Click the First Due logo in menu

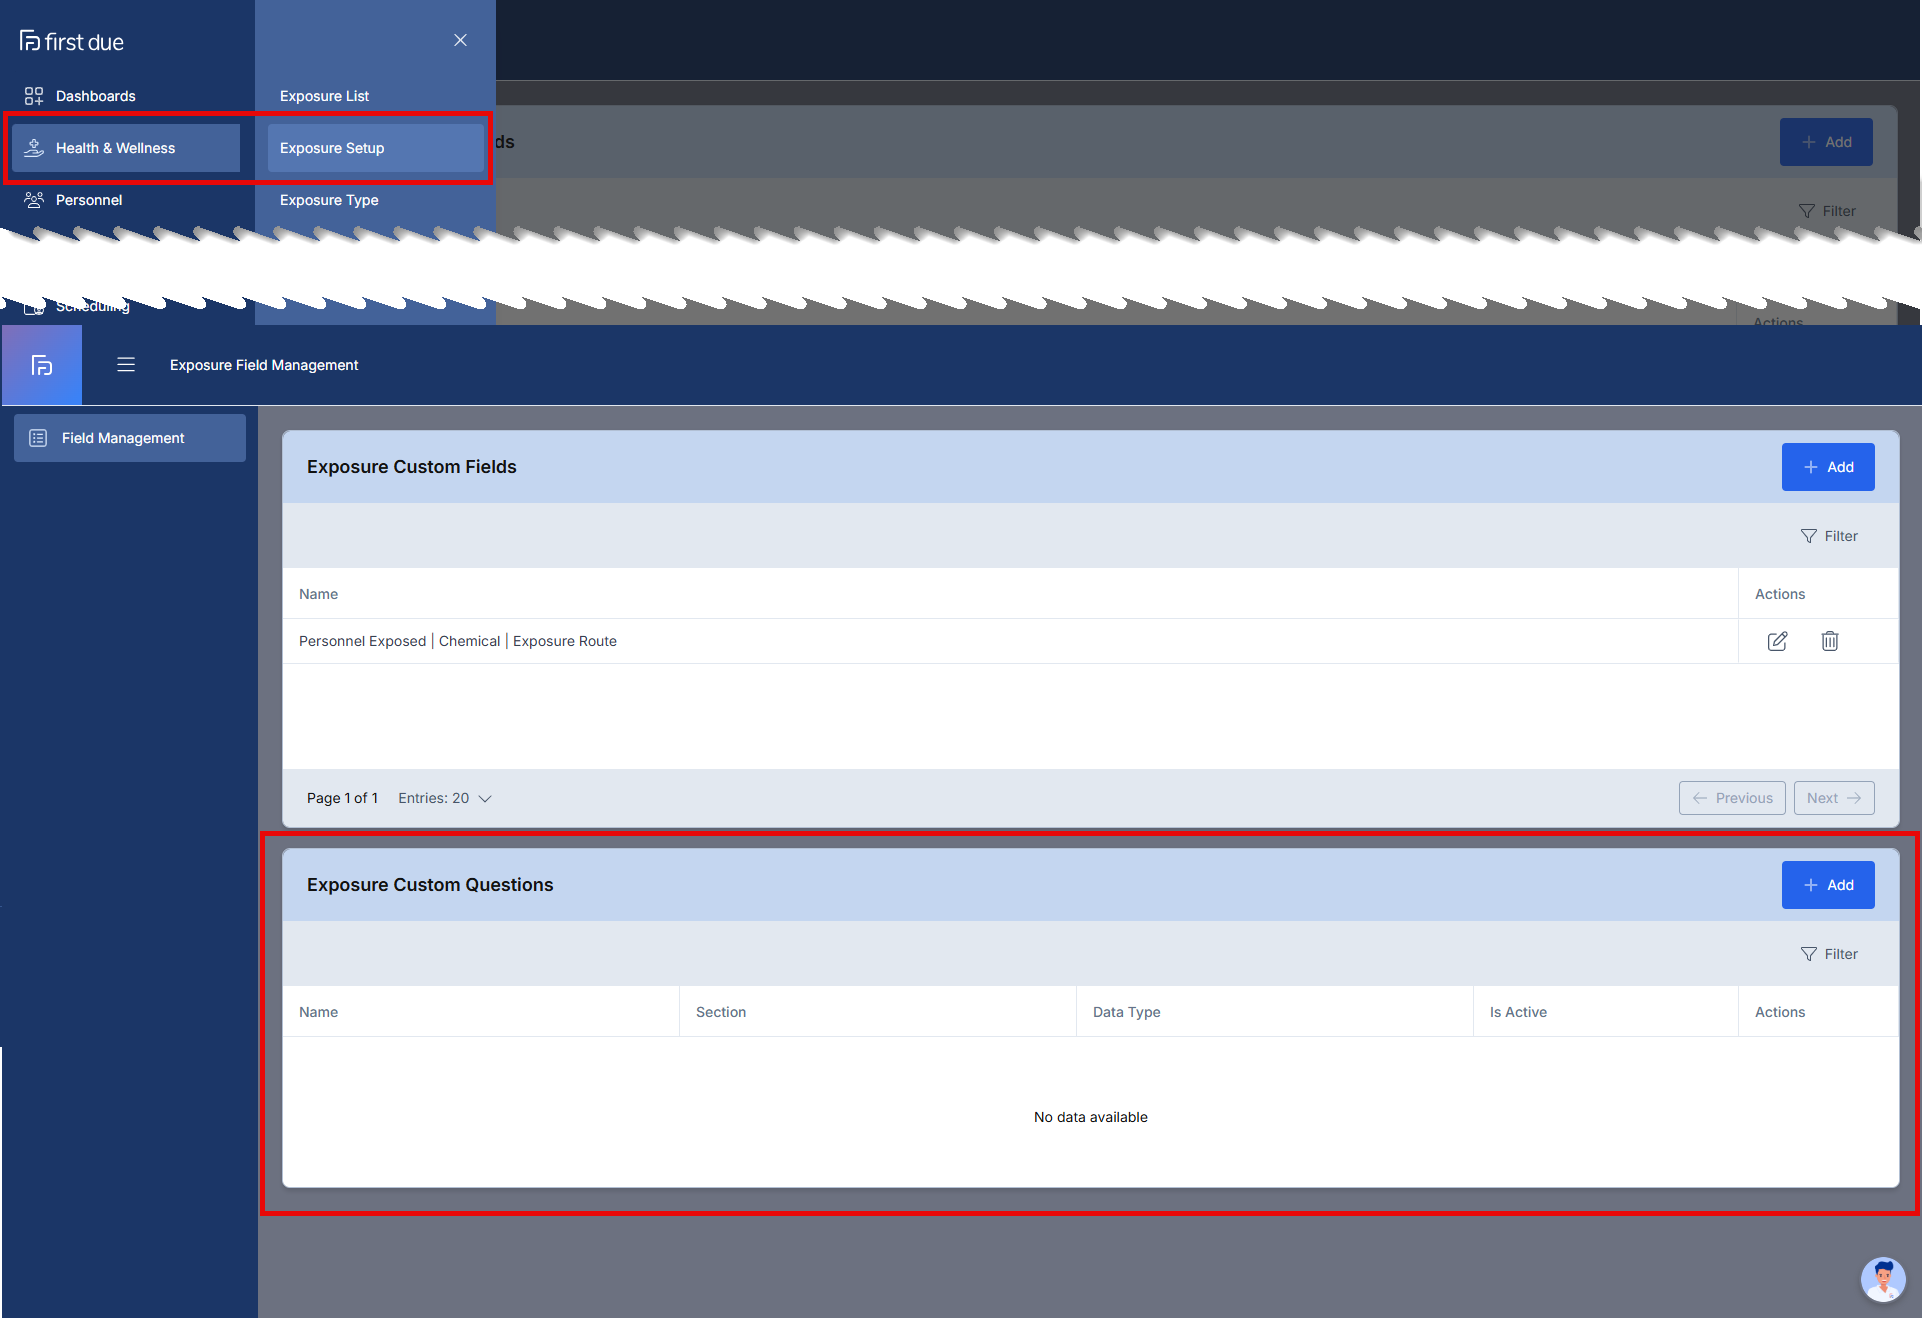pyautogui.click(x=72, y=42)
